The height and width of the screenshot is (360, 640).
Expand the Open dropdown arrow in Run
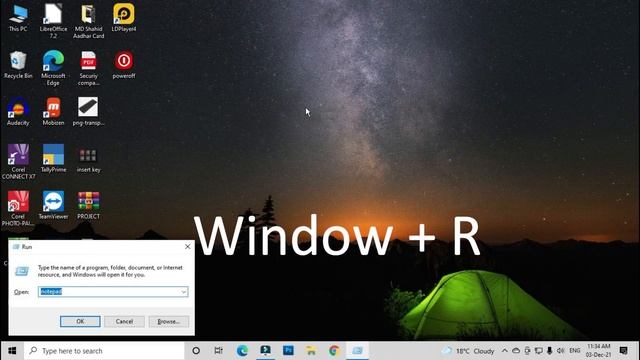click(x=184, y=292)
